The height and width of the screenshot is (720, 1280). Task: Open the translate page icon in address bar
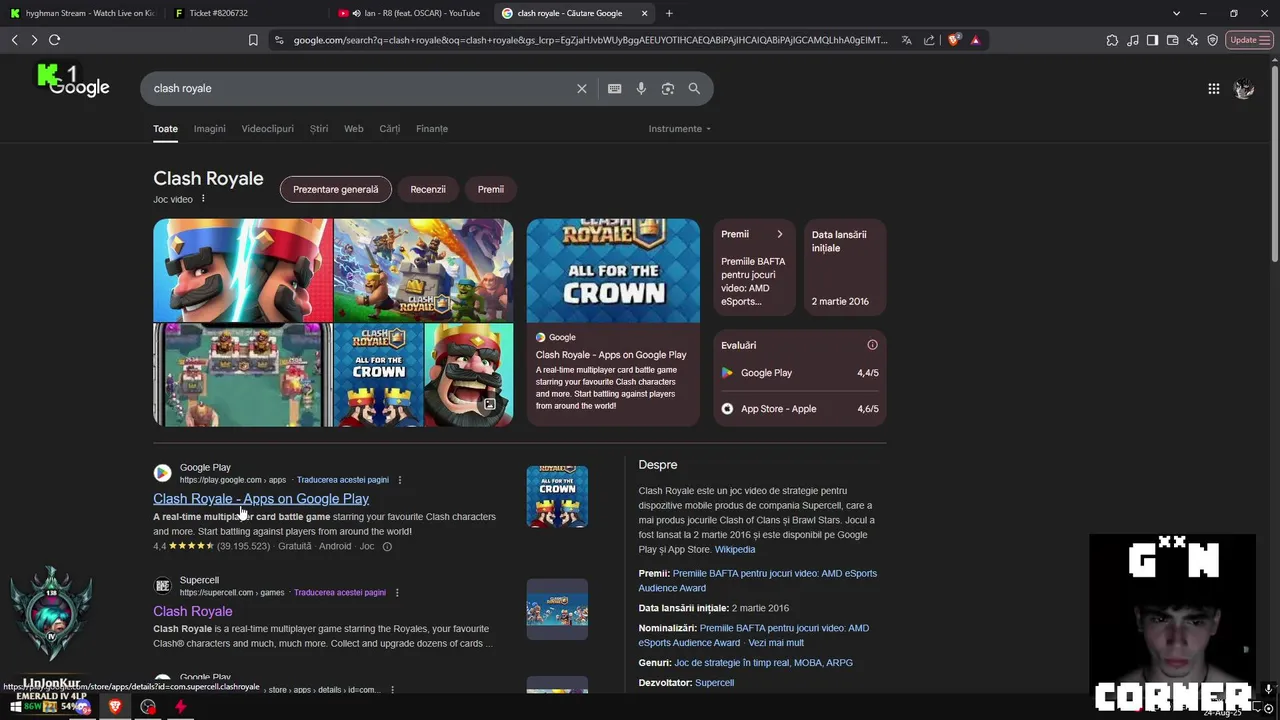point(906,40)
